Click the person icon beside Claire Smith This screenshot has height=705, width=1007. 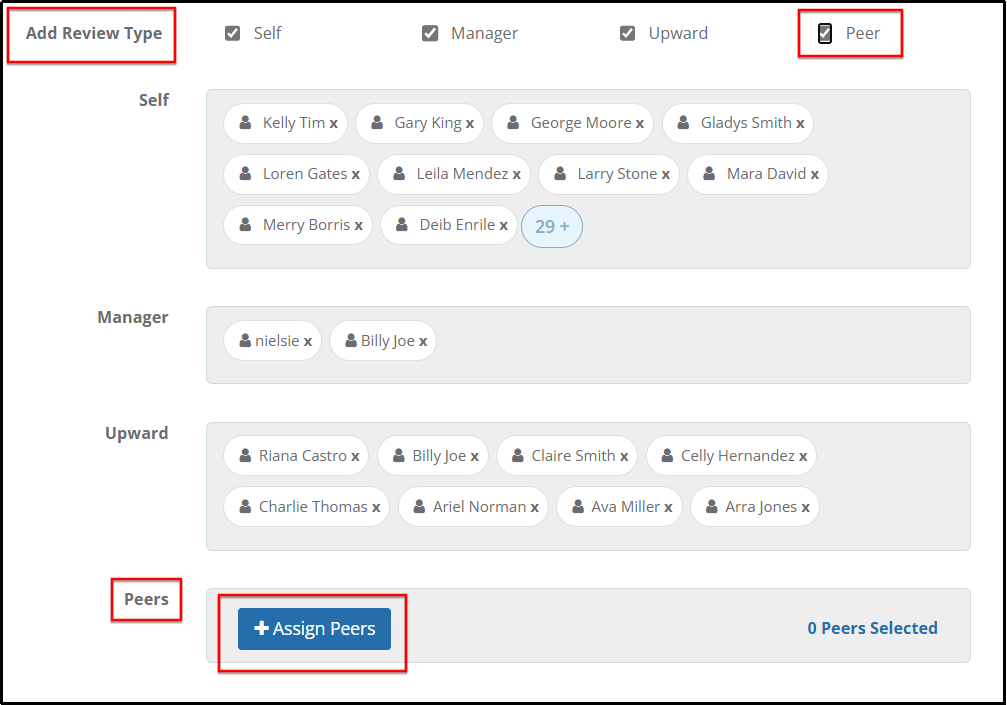pyautogui.click(x=518, y=455)
